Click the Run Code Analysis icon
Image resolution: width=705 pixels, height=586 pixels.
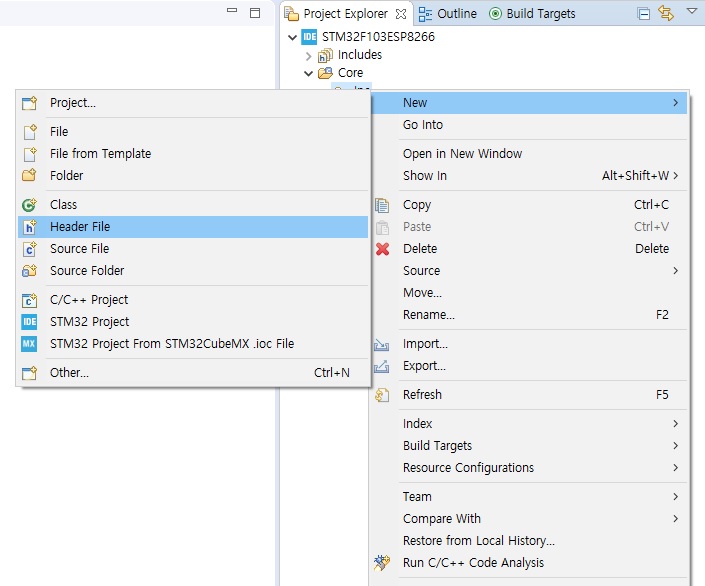[382, 563]
